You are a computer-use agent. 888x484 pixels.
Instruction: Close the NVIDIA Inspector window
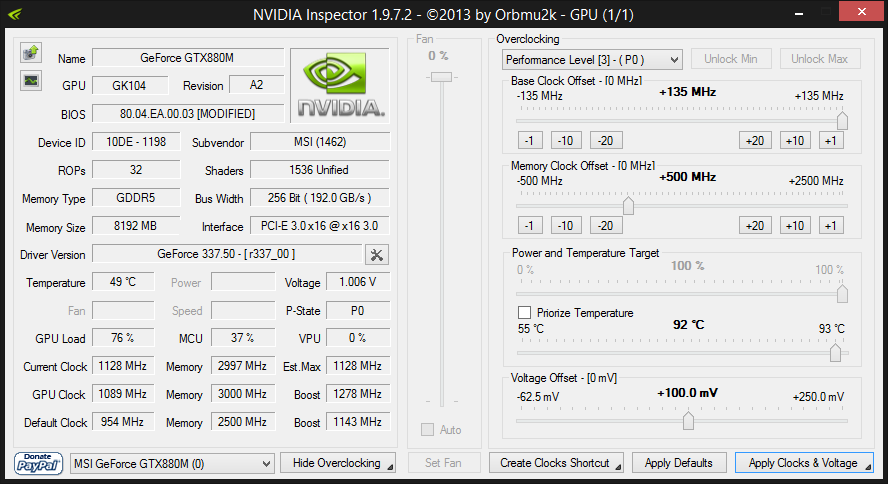[x=862, y=12]
